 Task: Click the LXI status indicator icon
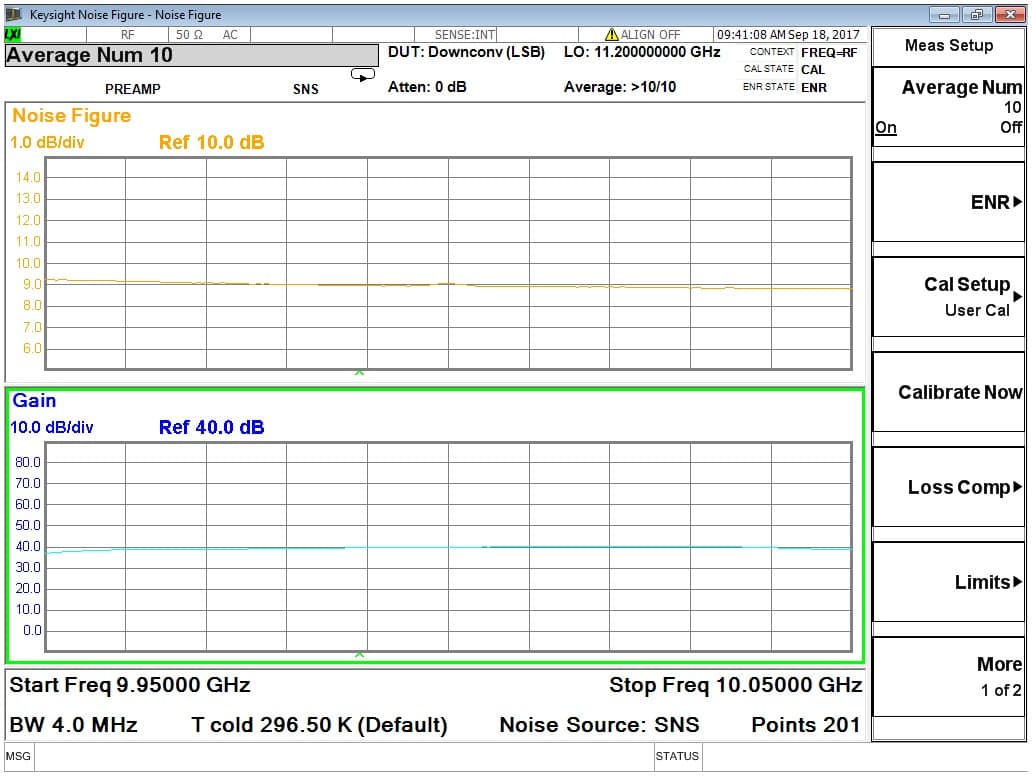click(x=13, y=34)
